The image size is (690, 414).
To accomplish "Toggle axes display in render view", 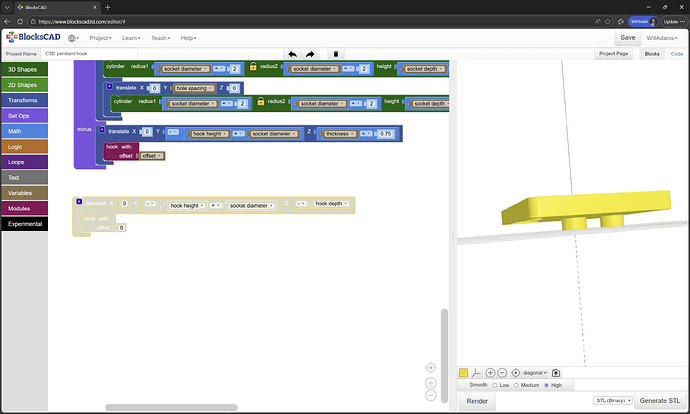I will pos(477,373).
